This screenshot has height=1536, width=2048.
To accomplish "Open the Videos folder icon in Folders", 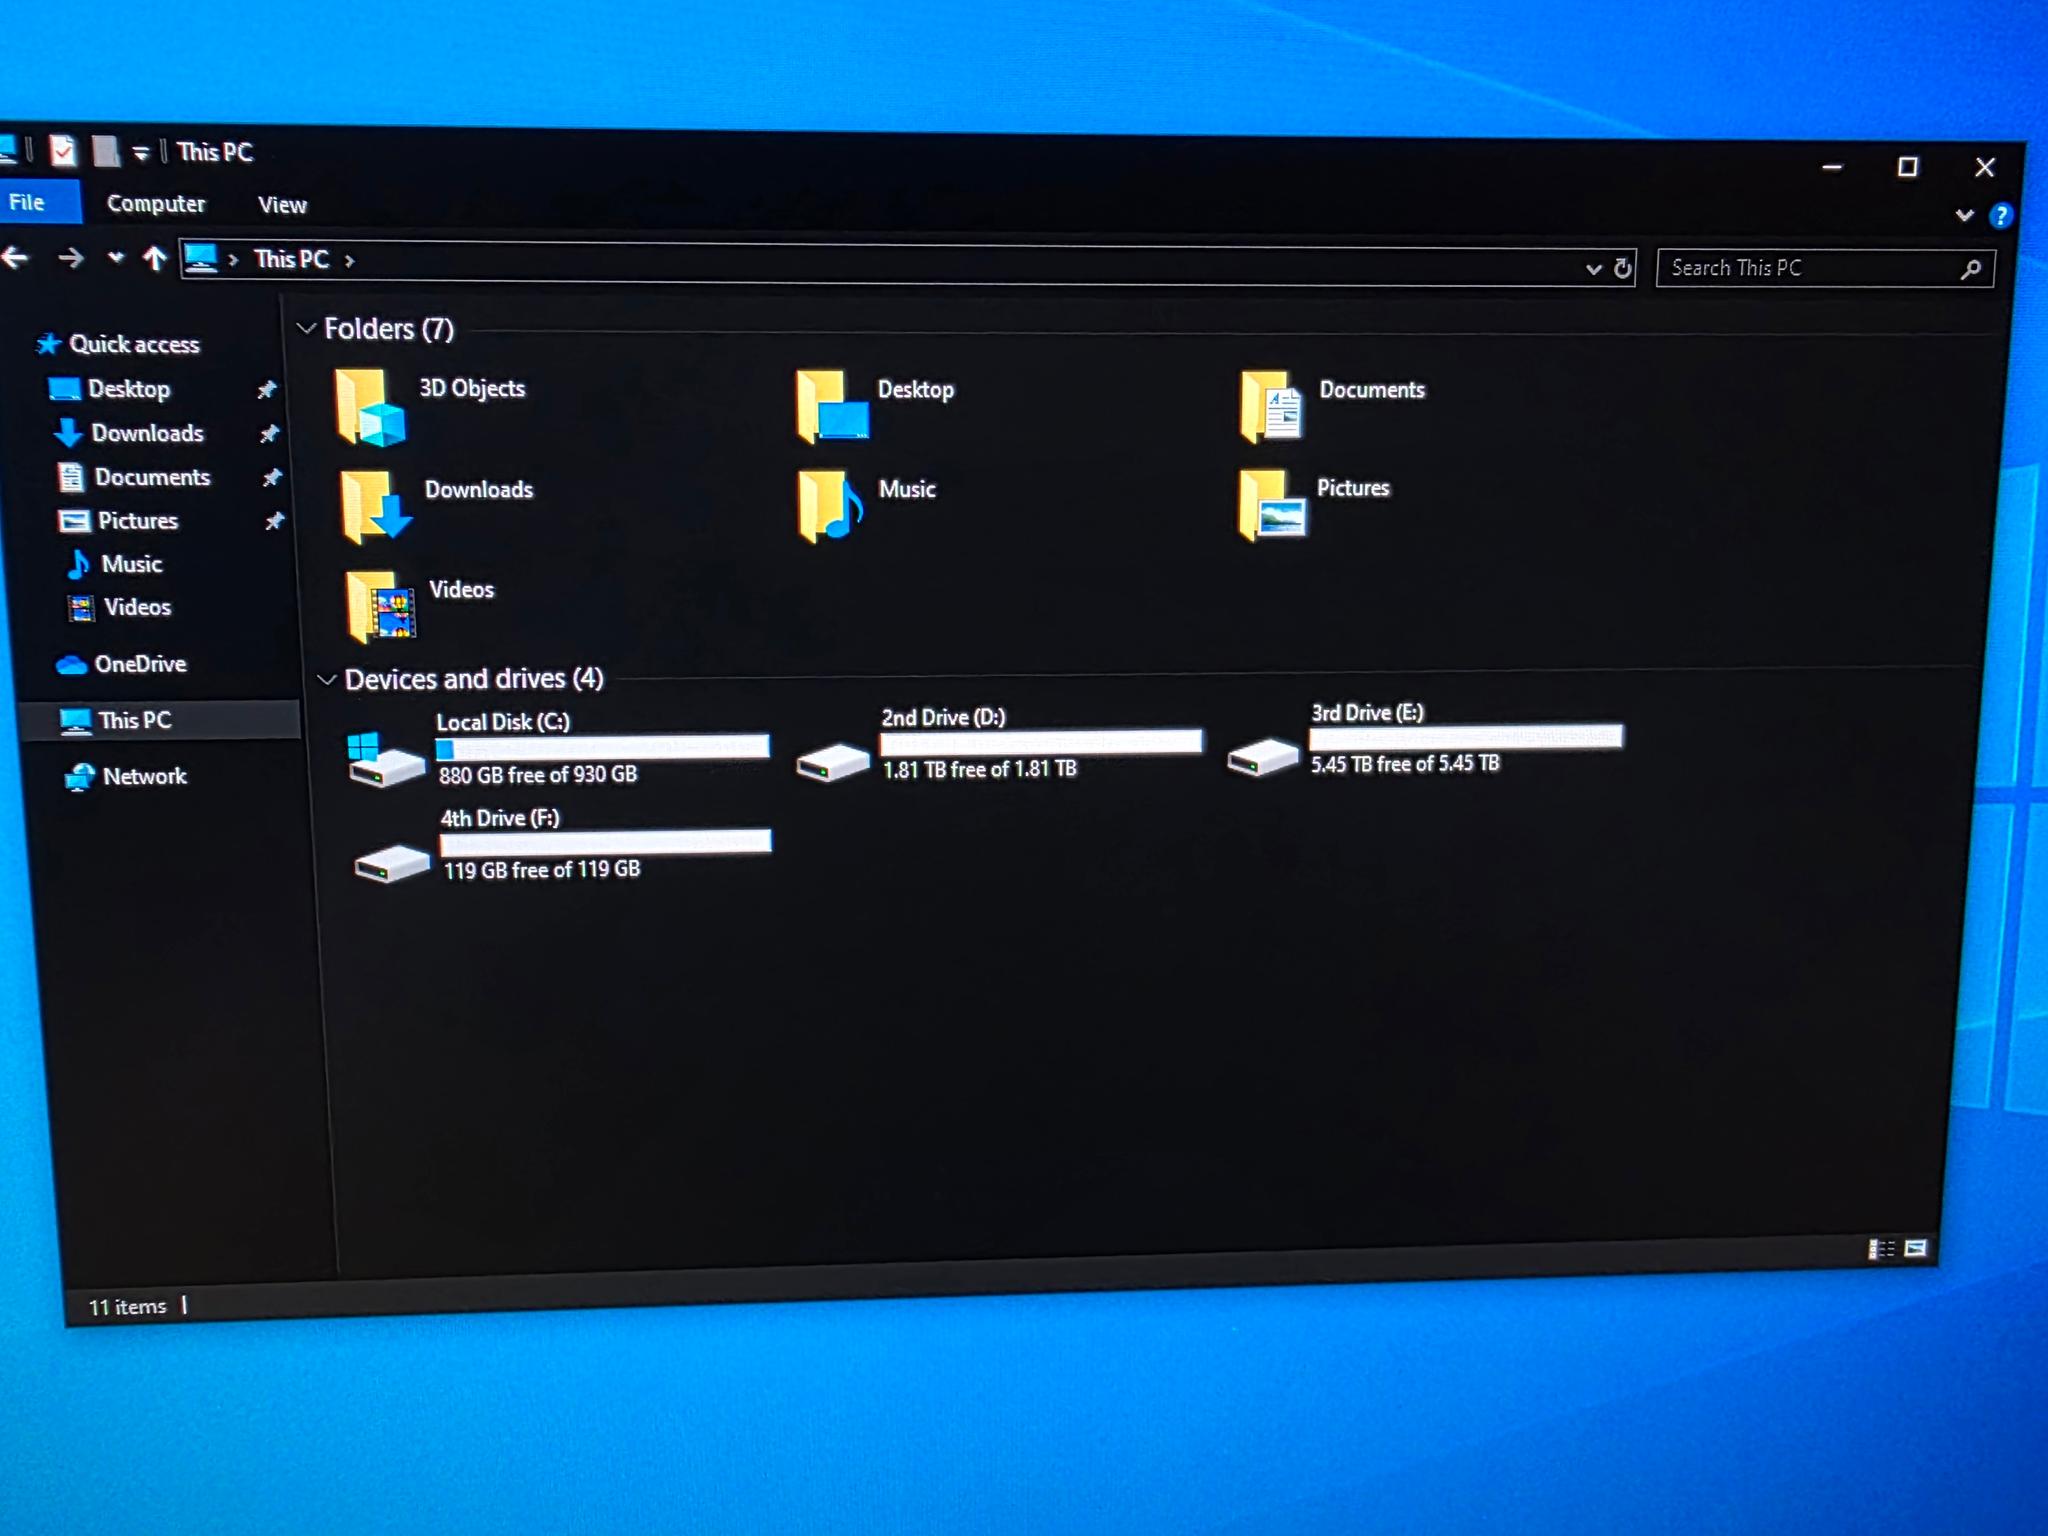I will [x=380, y=607].
